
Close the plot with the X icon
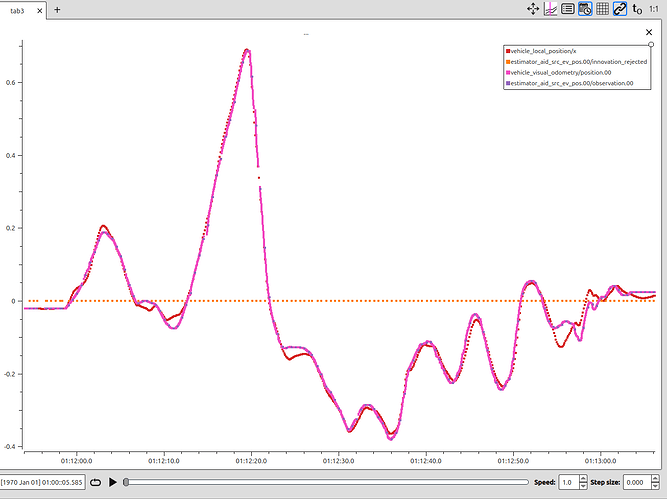650,32
